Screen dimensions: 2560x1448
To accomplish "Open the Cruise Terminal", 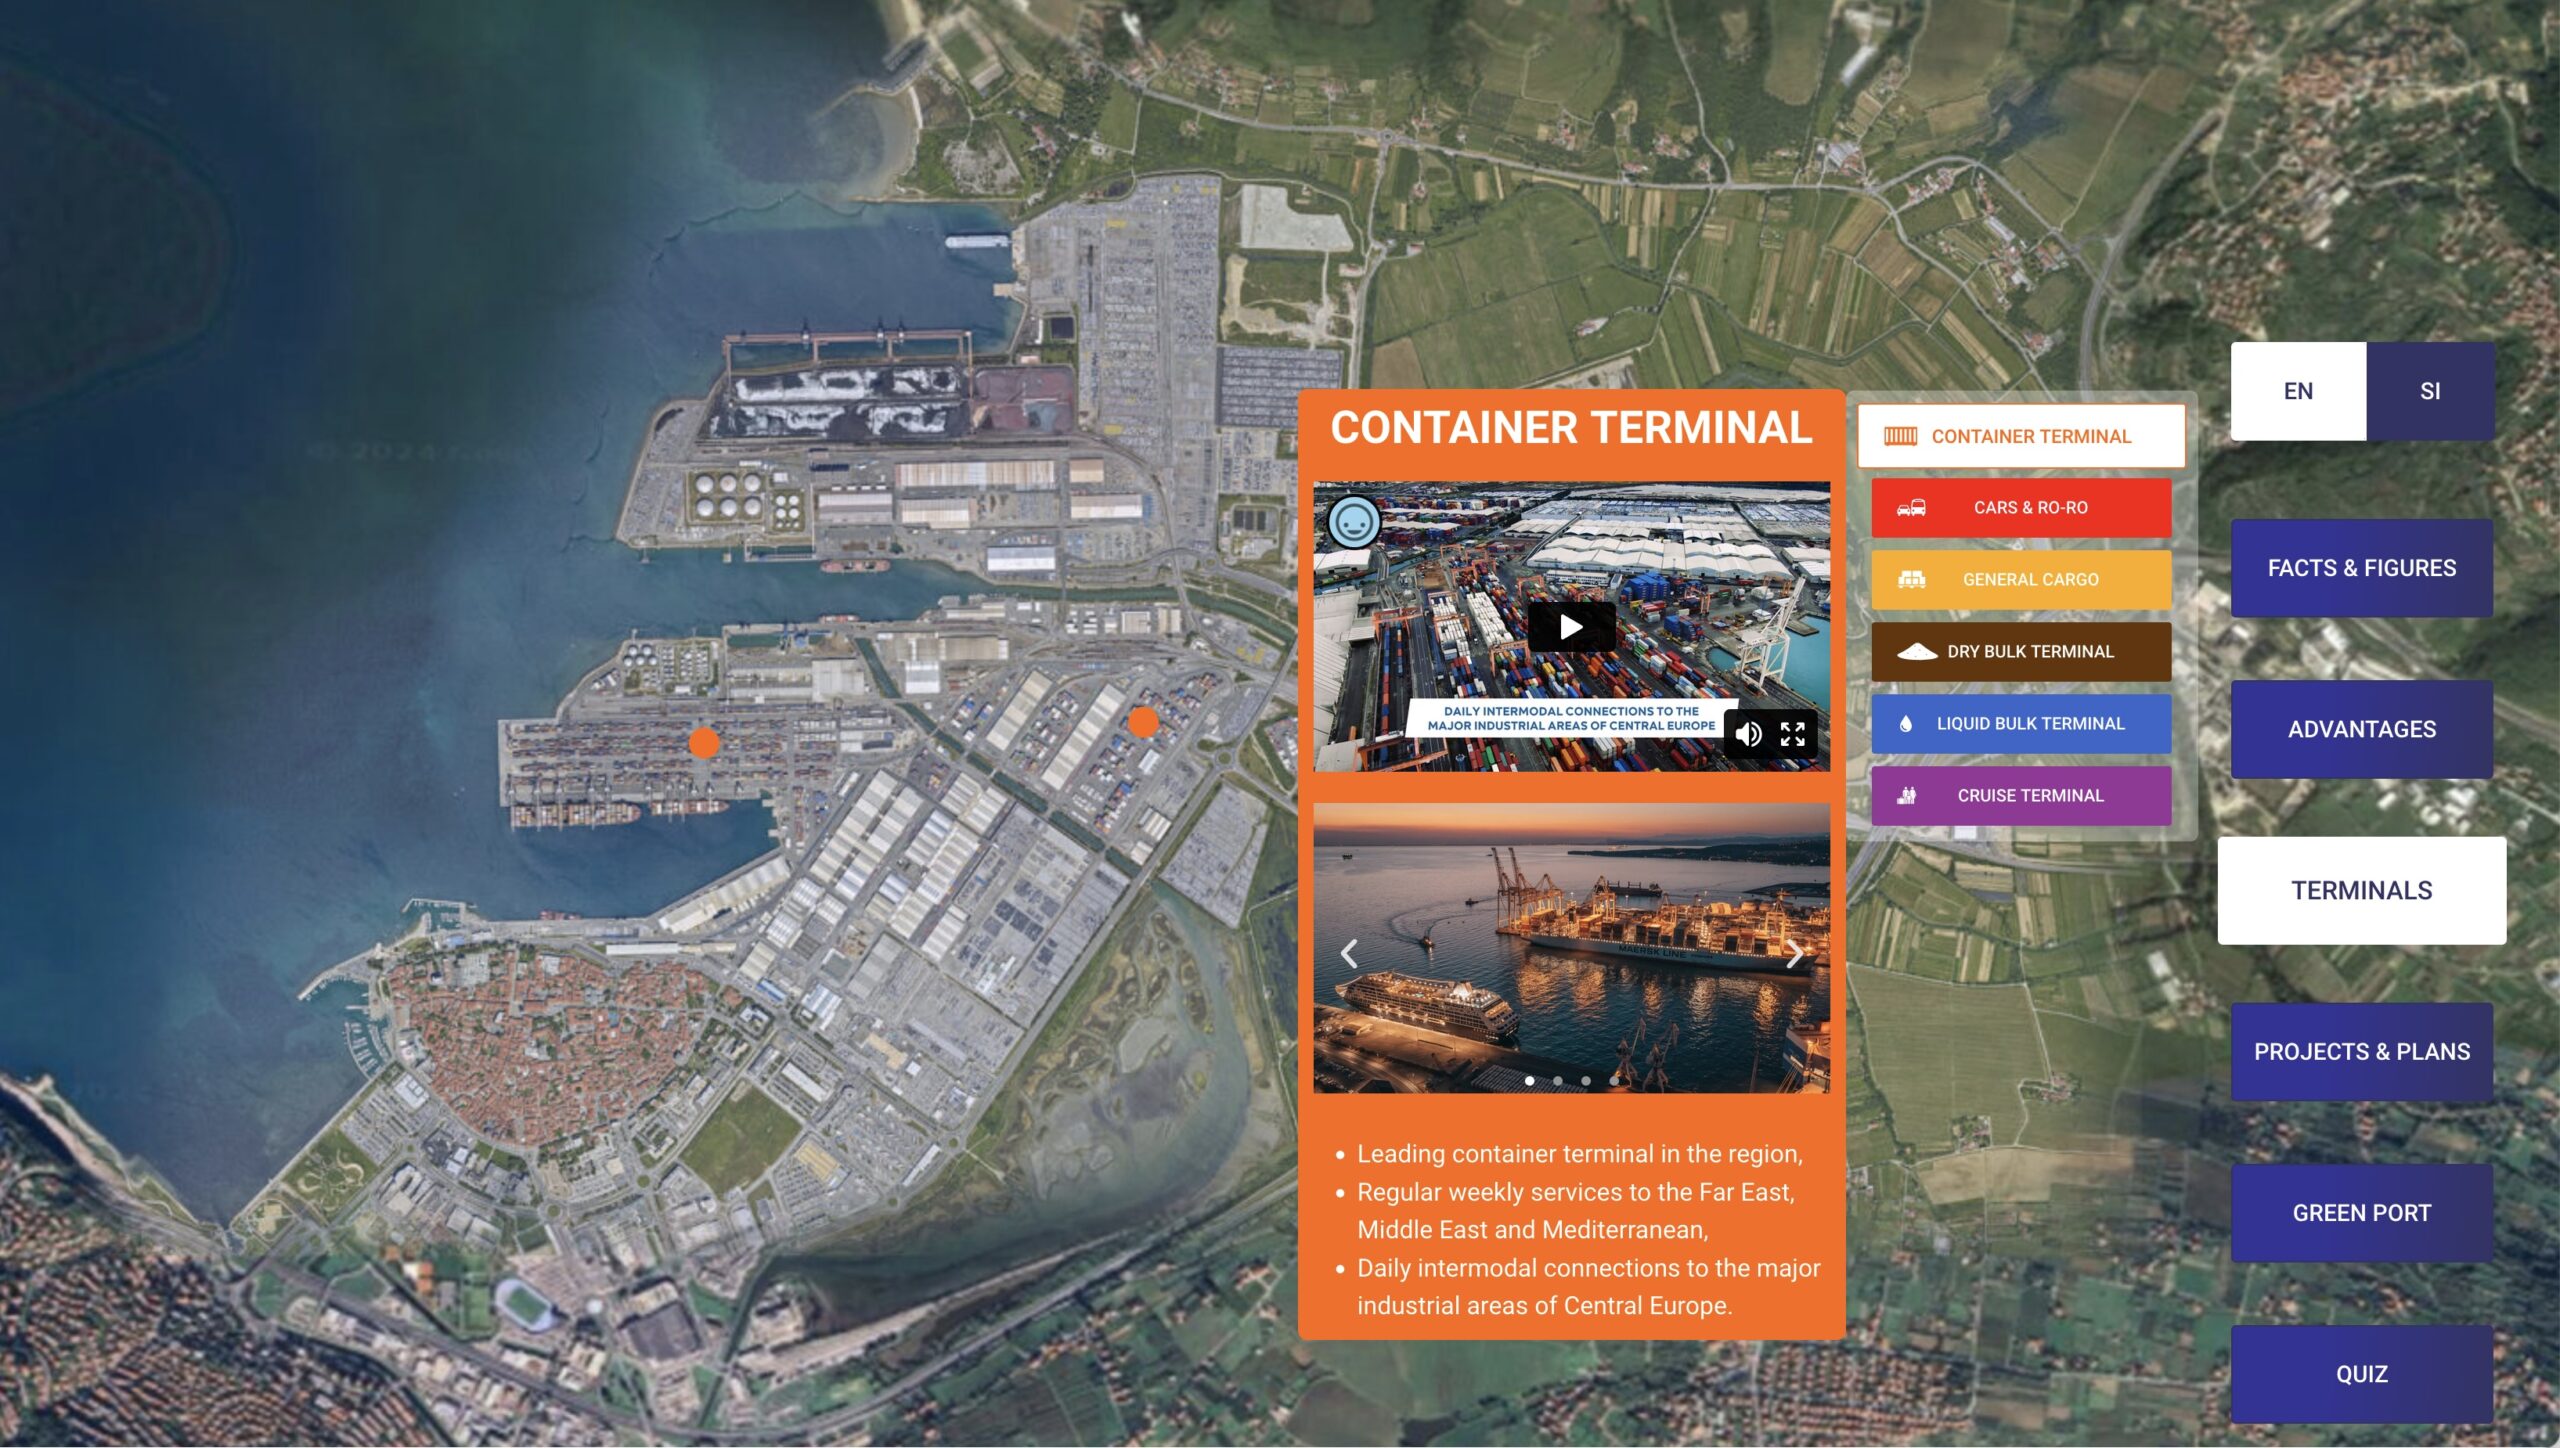I will click(2021, 796).
